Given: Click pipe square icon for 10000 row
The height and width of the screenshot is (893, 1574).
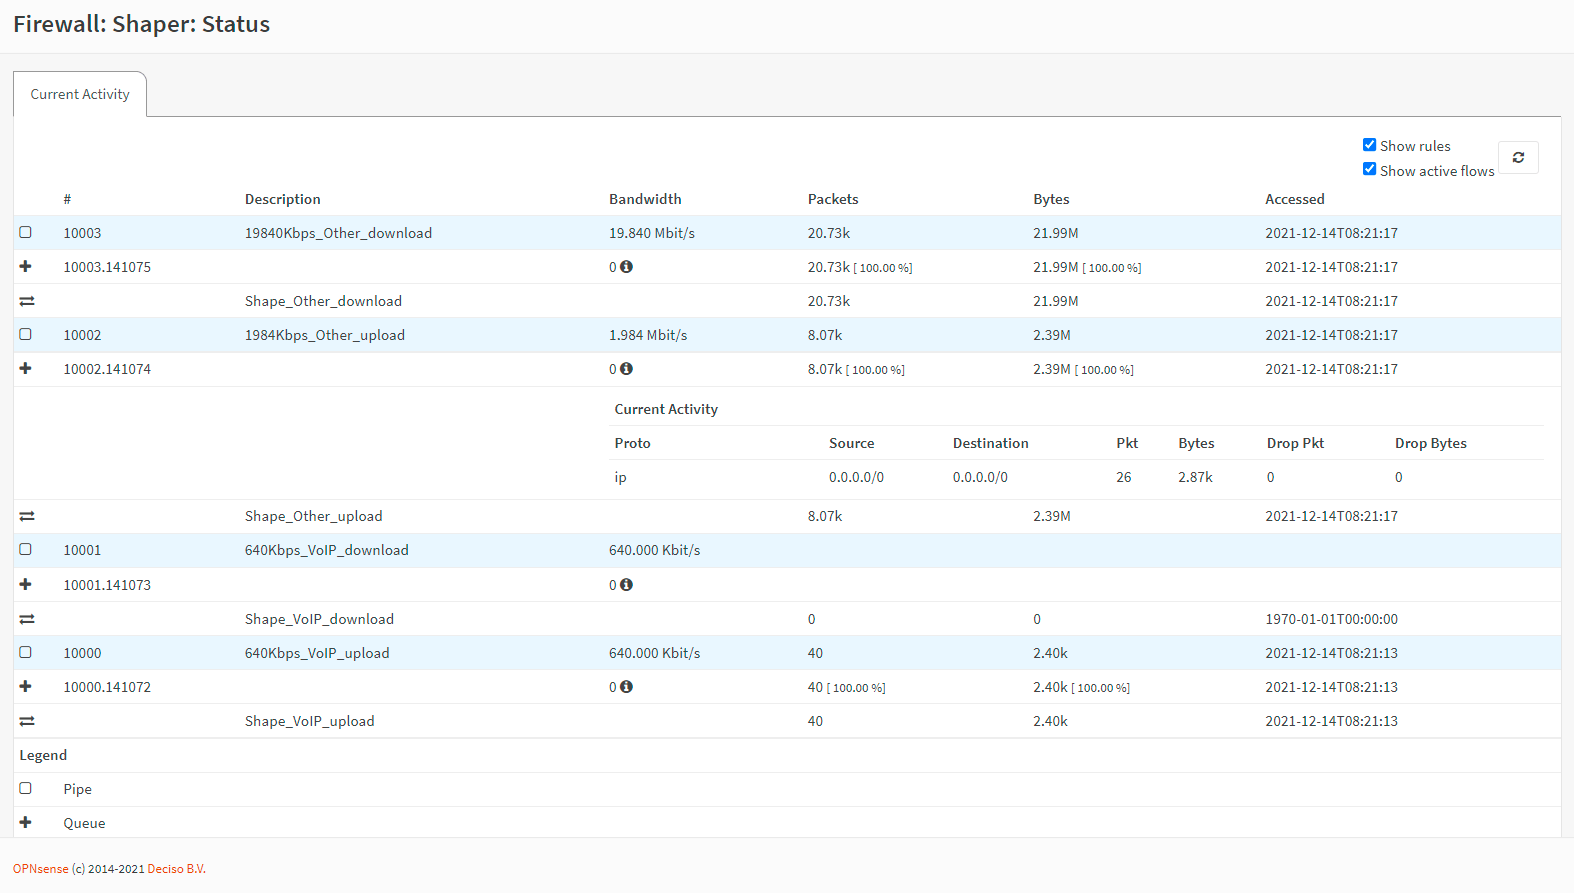Looking at the screenshot, I should [26, 653].
